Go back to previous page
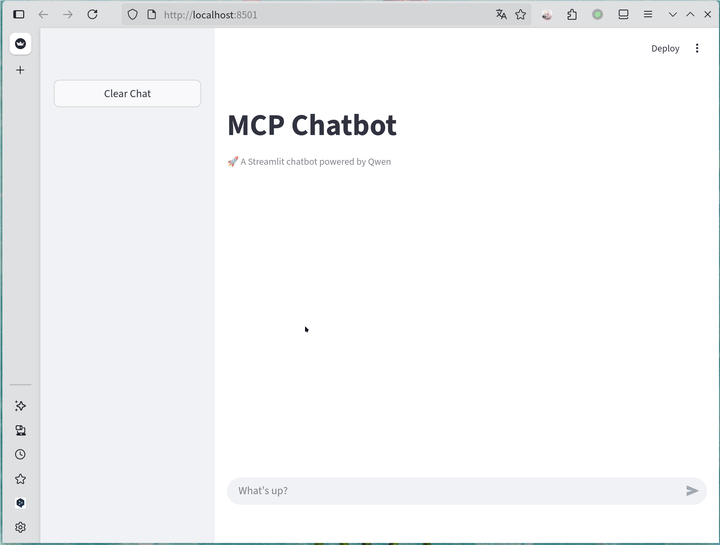Image resolution: width=720 pixels, height=545 pixels. (x=43, y=15)
